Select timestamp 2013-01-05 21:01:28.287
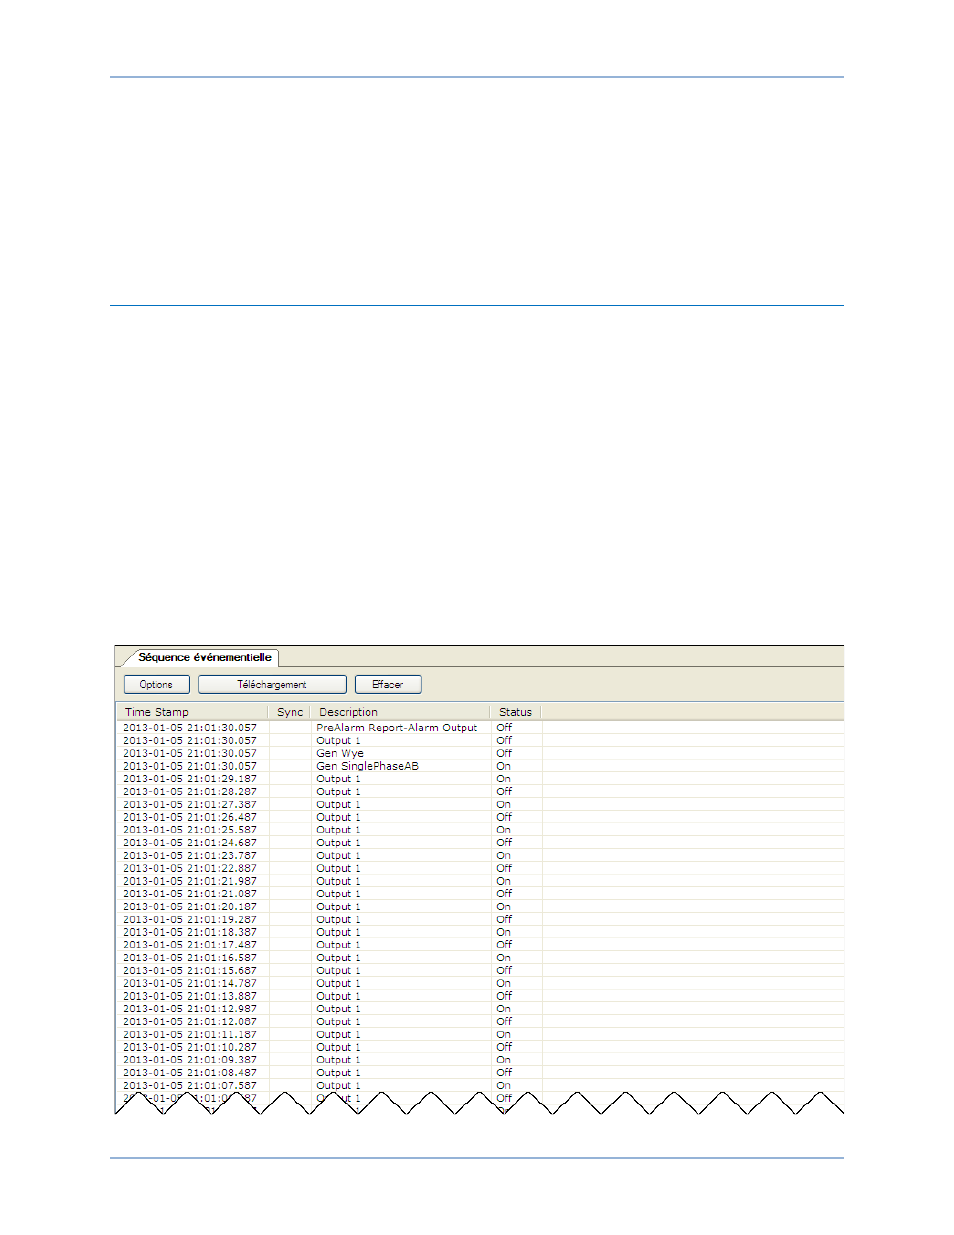This screenshot has height=1235, width=954. click(x=190, y=792)
